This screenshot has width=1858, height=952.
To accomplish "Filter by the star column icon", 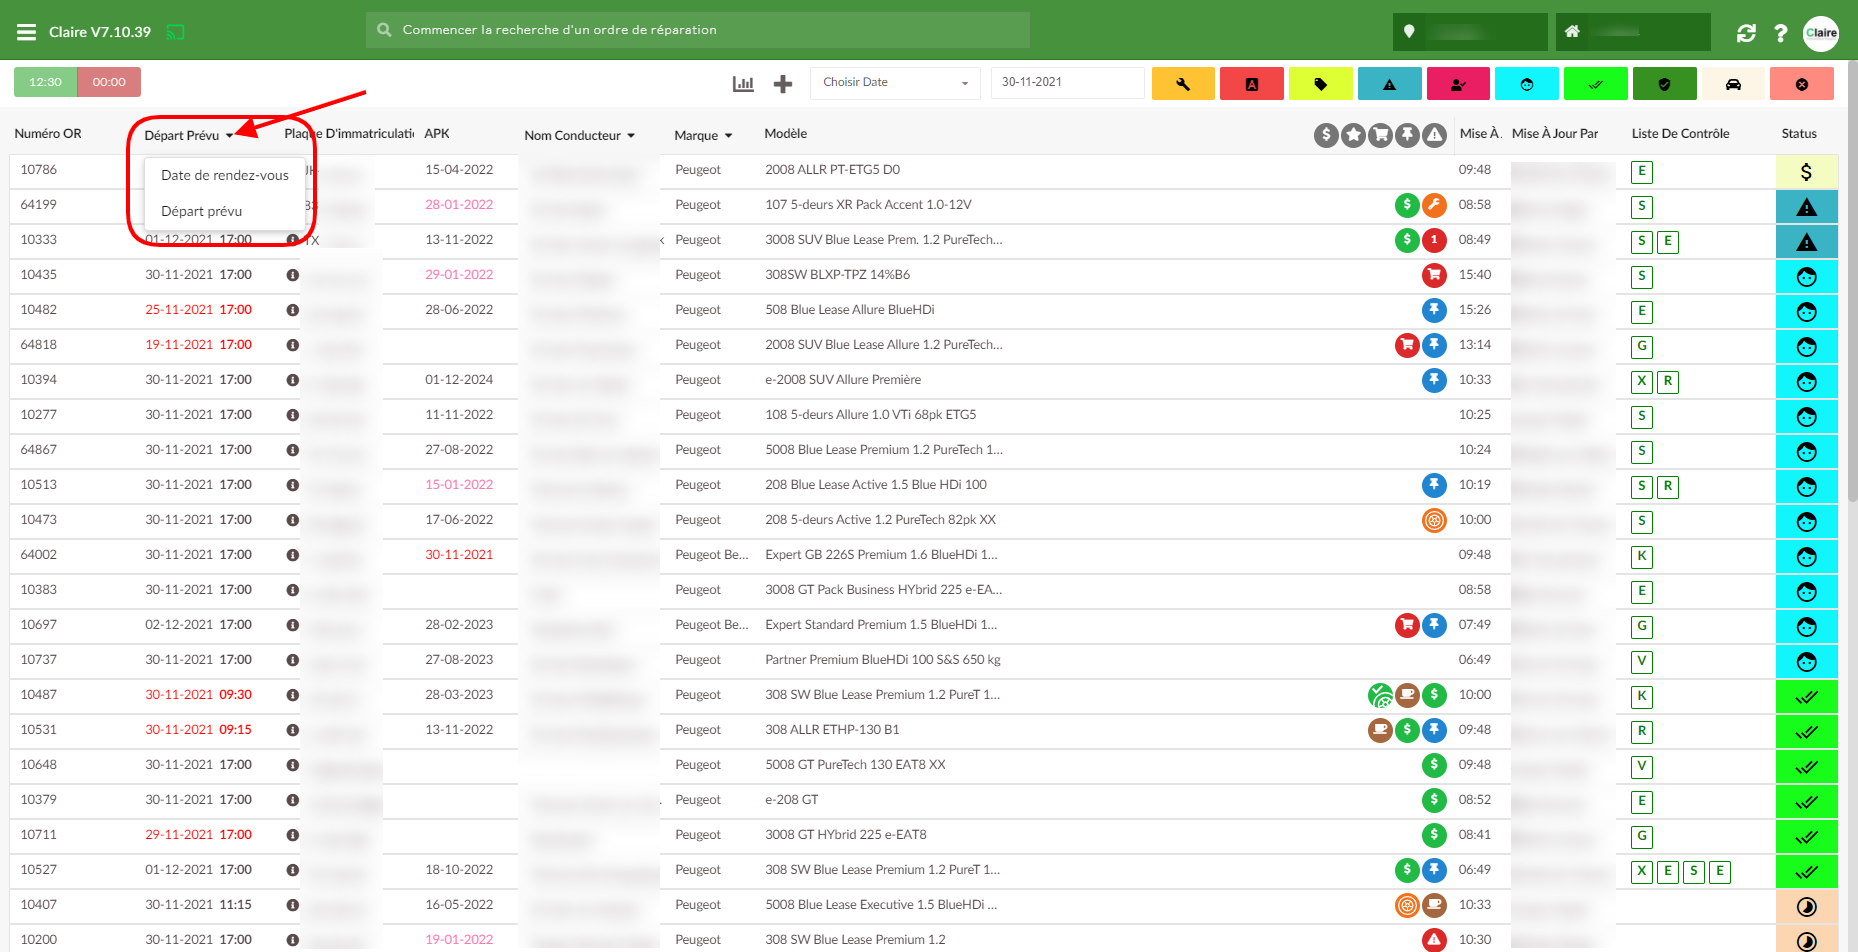I will coord(1353,135).
